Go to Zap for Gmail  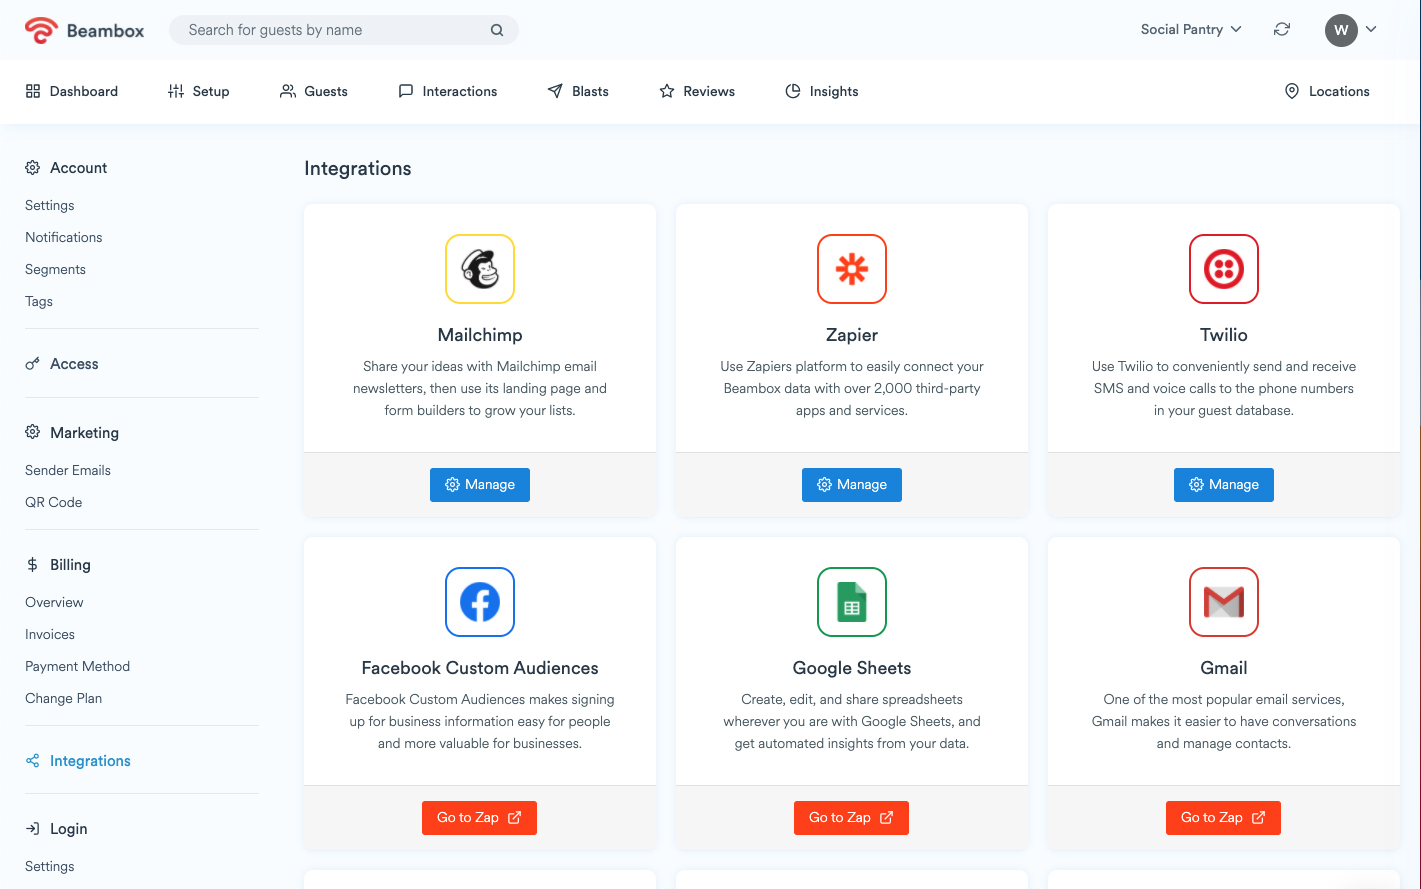tap(1223, 818)
